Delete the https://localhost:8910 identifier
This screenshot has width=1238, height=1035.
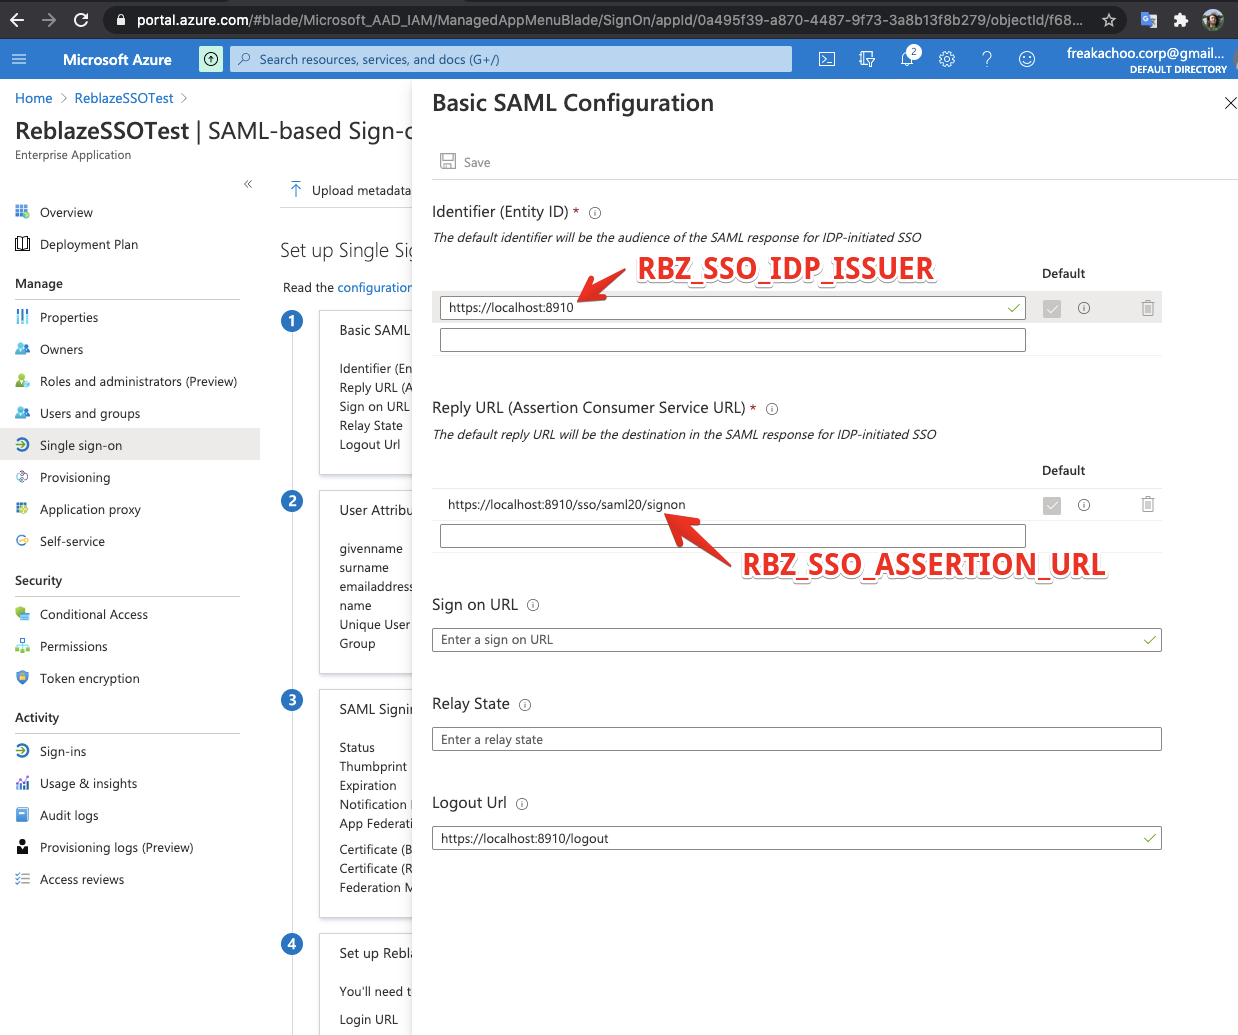coord(1148,308)
